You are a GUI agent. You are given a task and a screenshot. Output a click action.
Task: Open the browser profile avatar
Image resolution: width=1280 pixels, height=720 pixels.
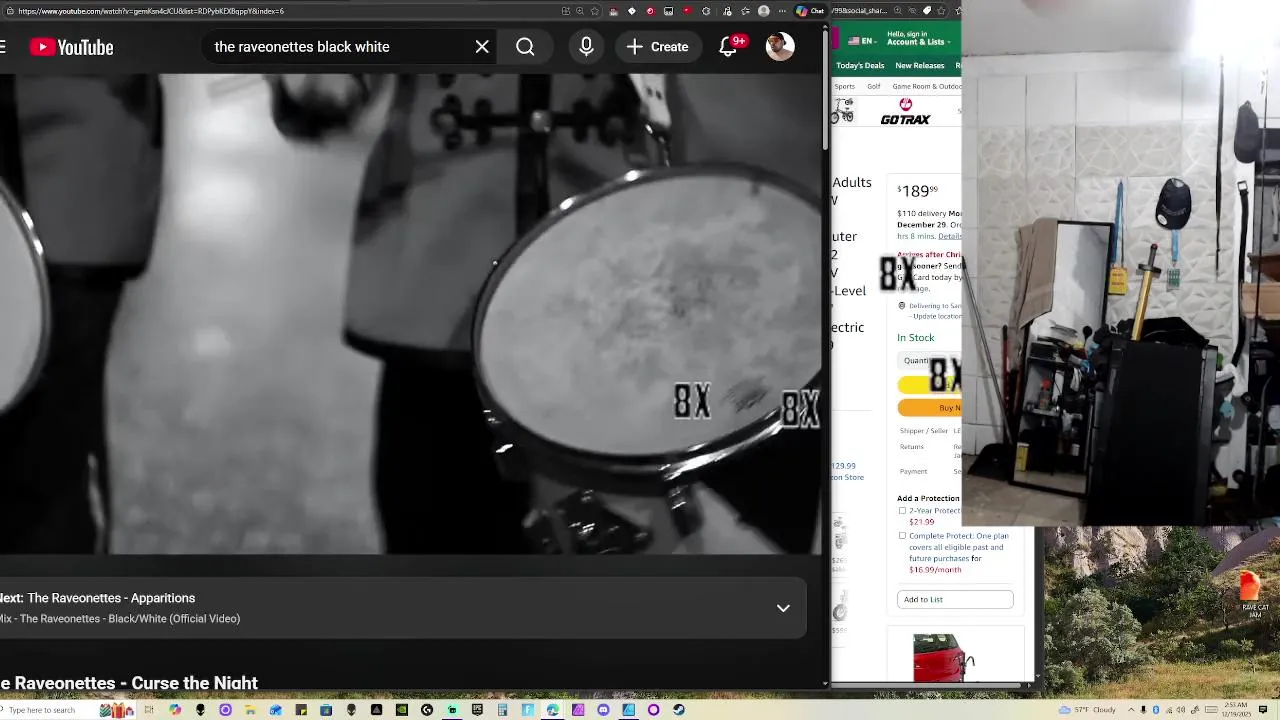tap(764, 11)
